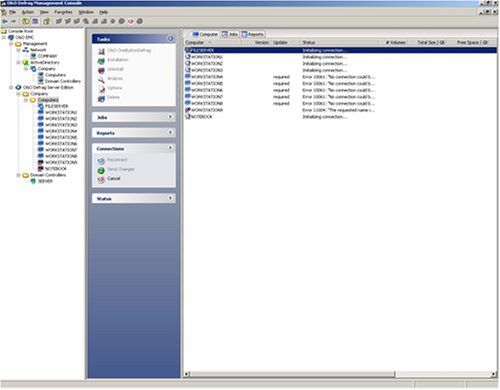The image size is (500, 390).
Task: Open the Favorites menu
Action: pos(63,12)
